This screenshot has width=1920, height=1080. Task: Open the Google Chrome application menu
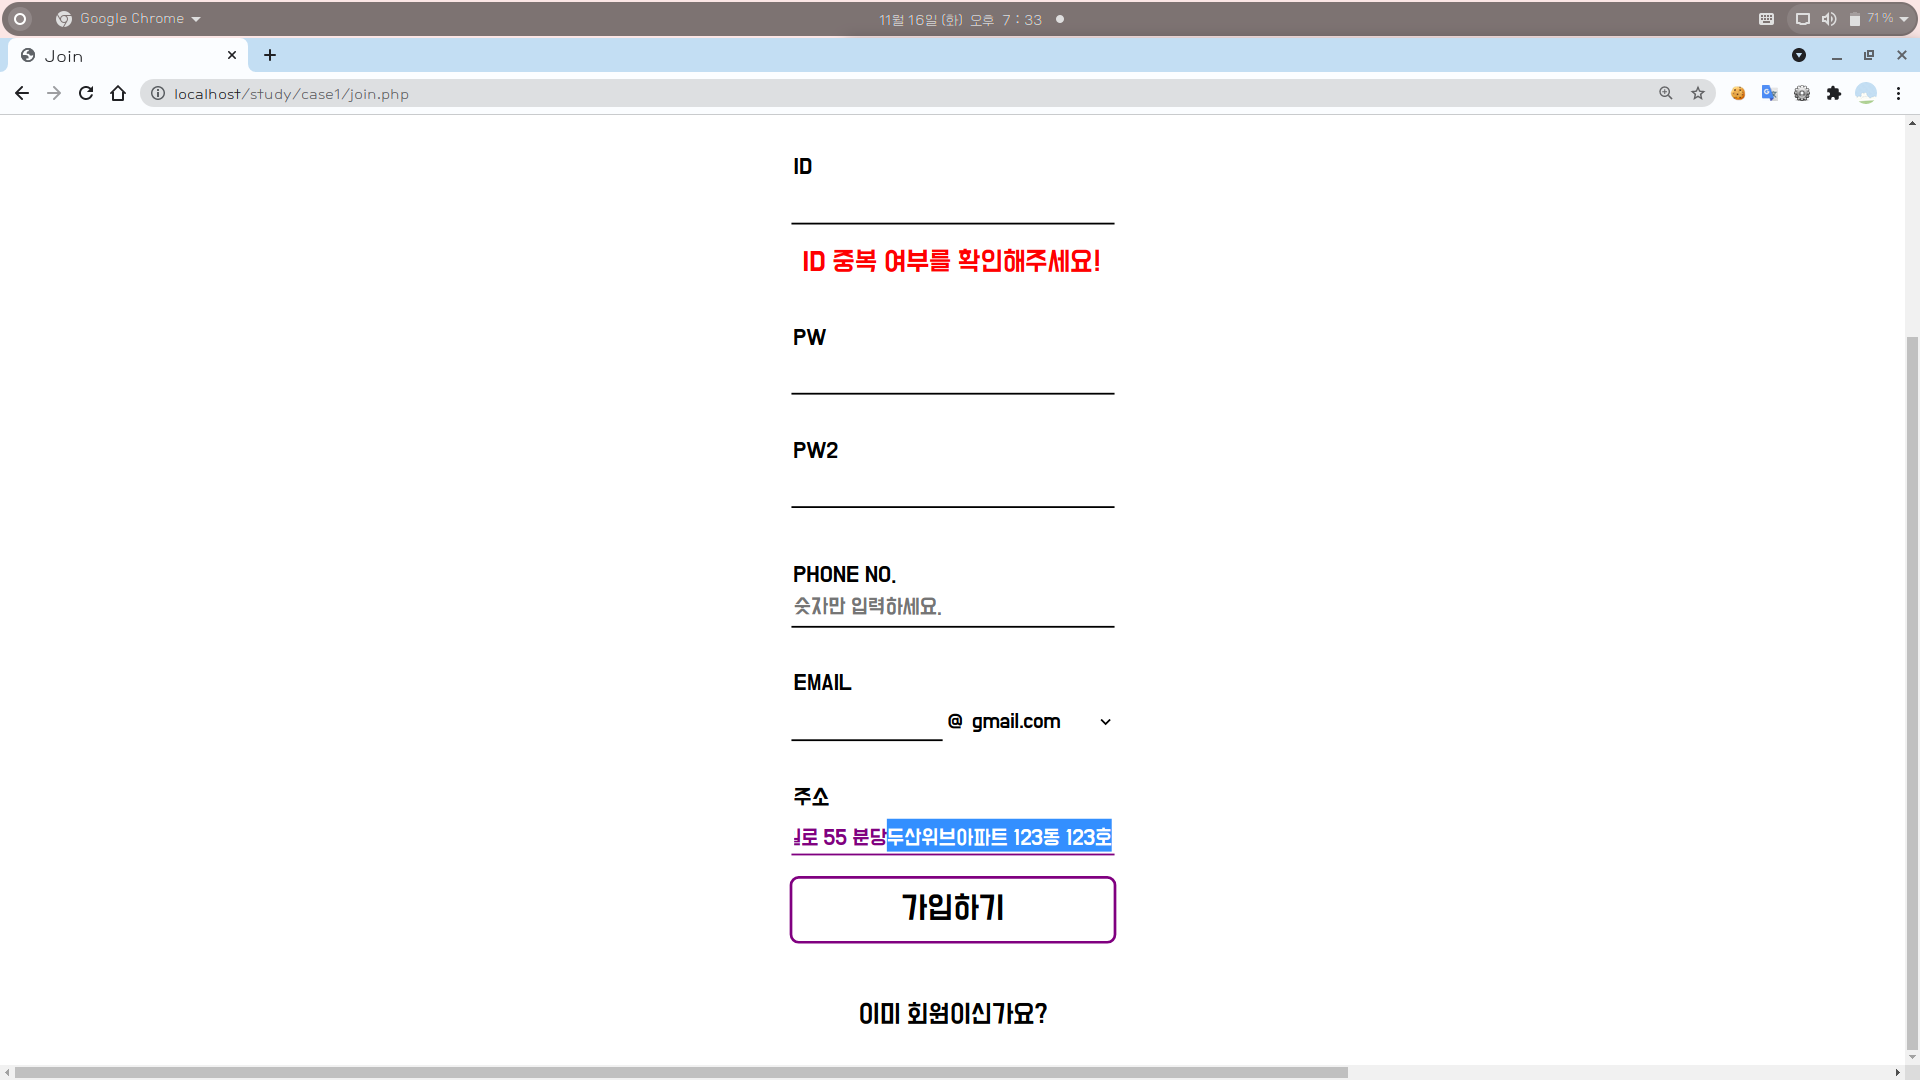130,19
